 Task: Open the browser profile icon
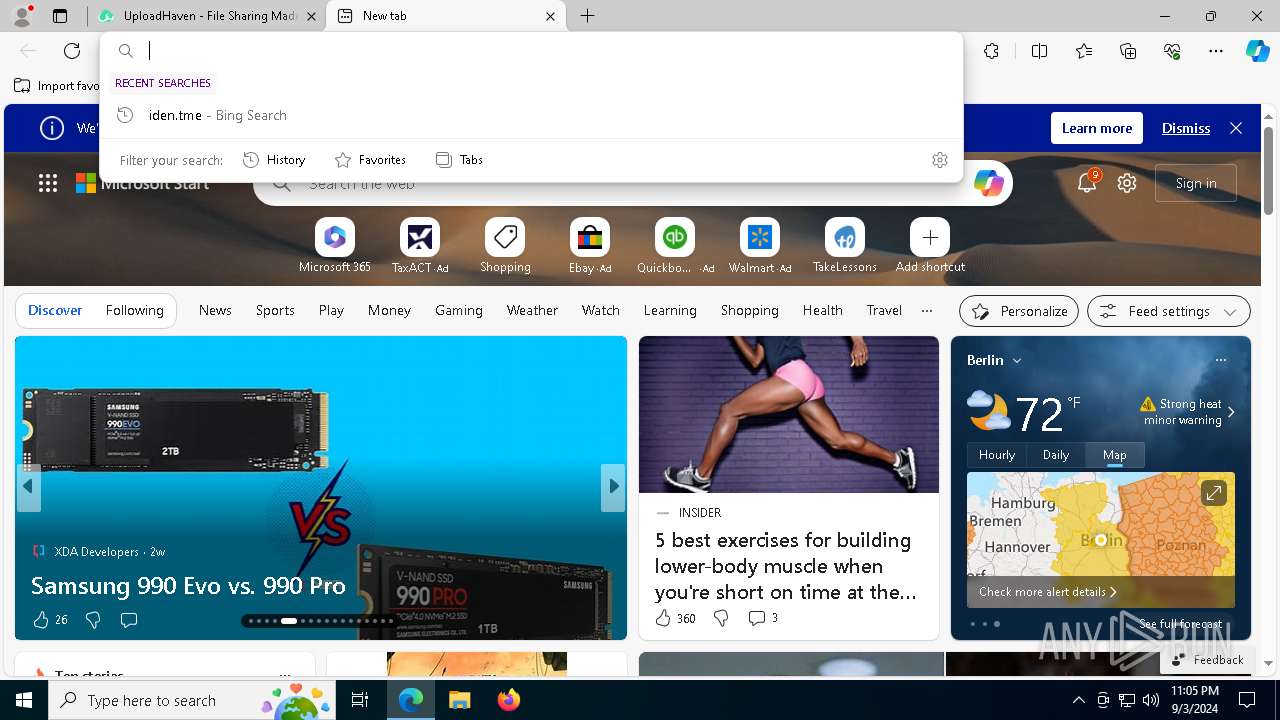[22, 16]
